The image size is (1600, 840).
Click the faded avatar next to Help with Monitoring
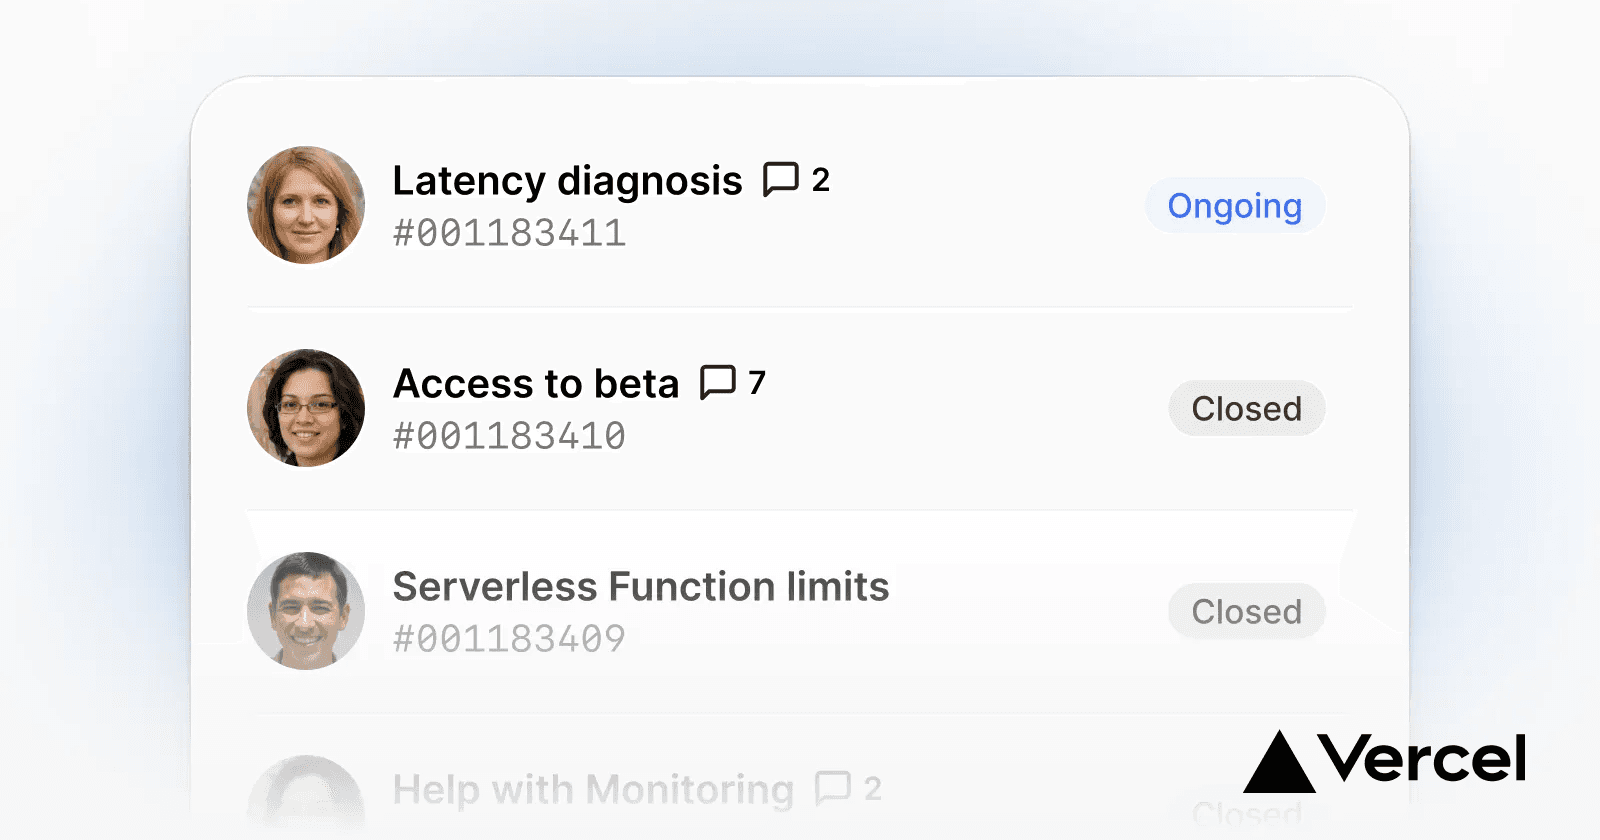click(306, 795)
